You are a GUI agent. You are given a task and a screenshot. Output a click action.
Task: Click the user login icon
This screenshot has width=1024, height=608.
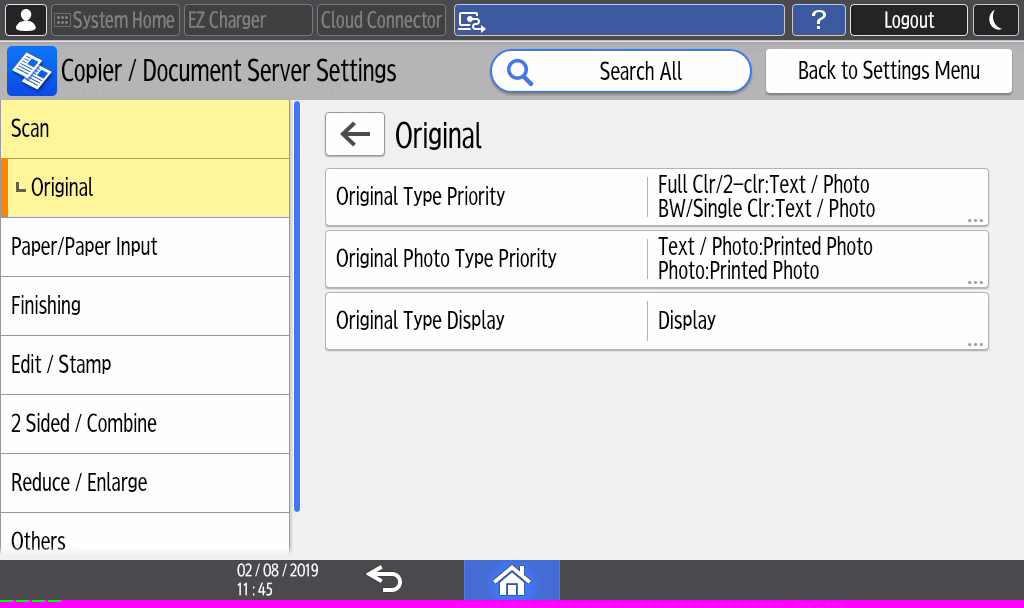[25, 20]
